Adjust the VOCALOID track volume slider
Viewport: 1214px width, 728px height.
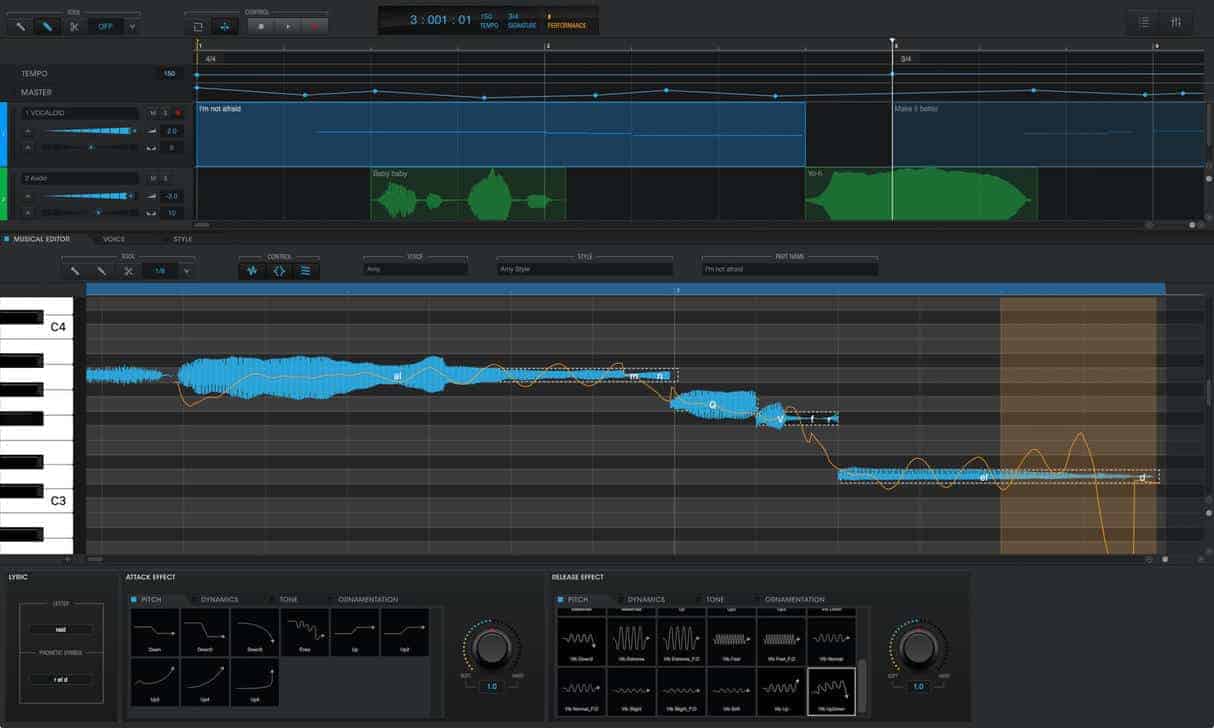click(90, 131)
